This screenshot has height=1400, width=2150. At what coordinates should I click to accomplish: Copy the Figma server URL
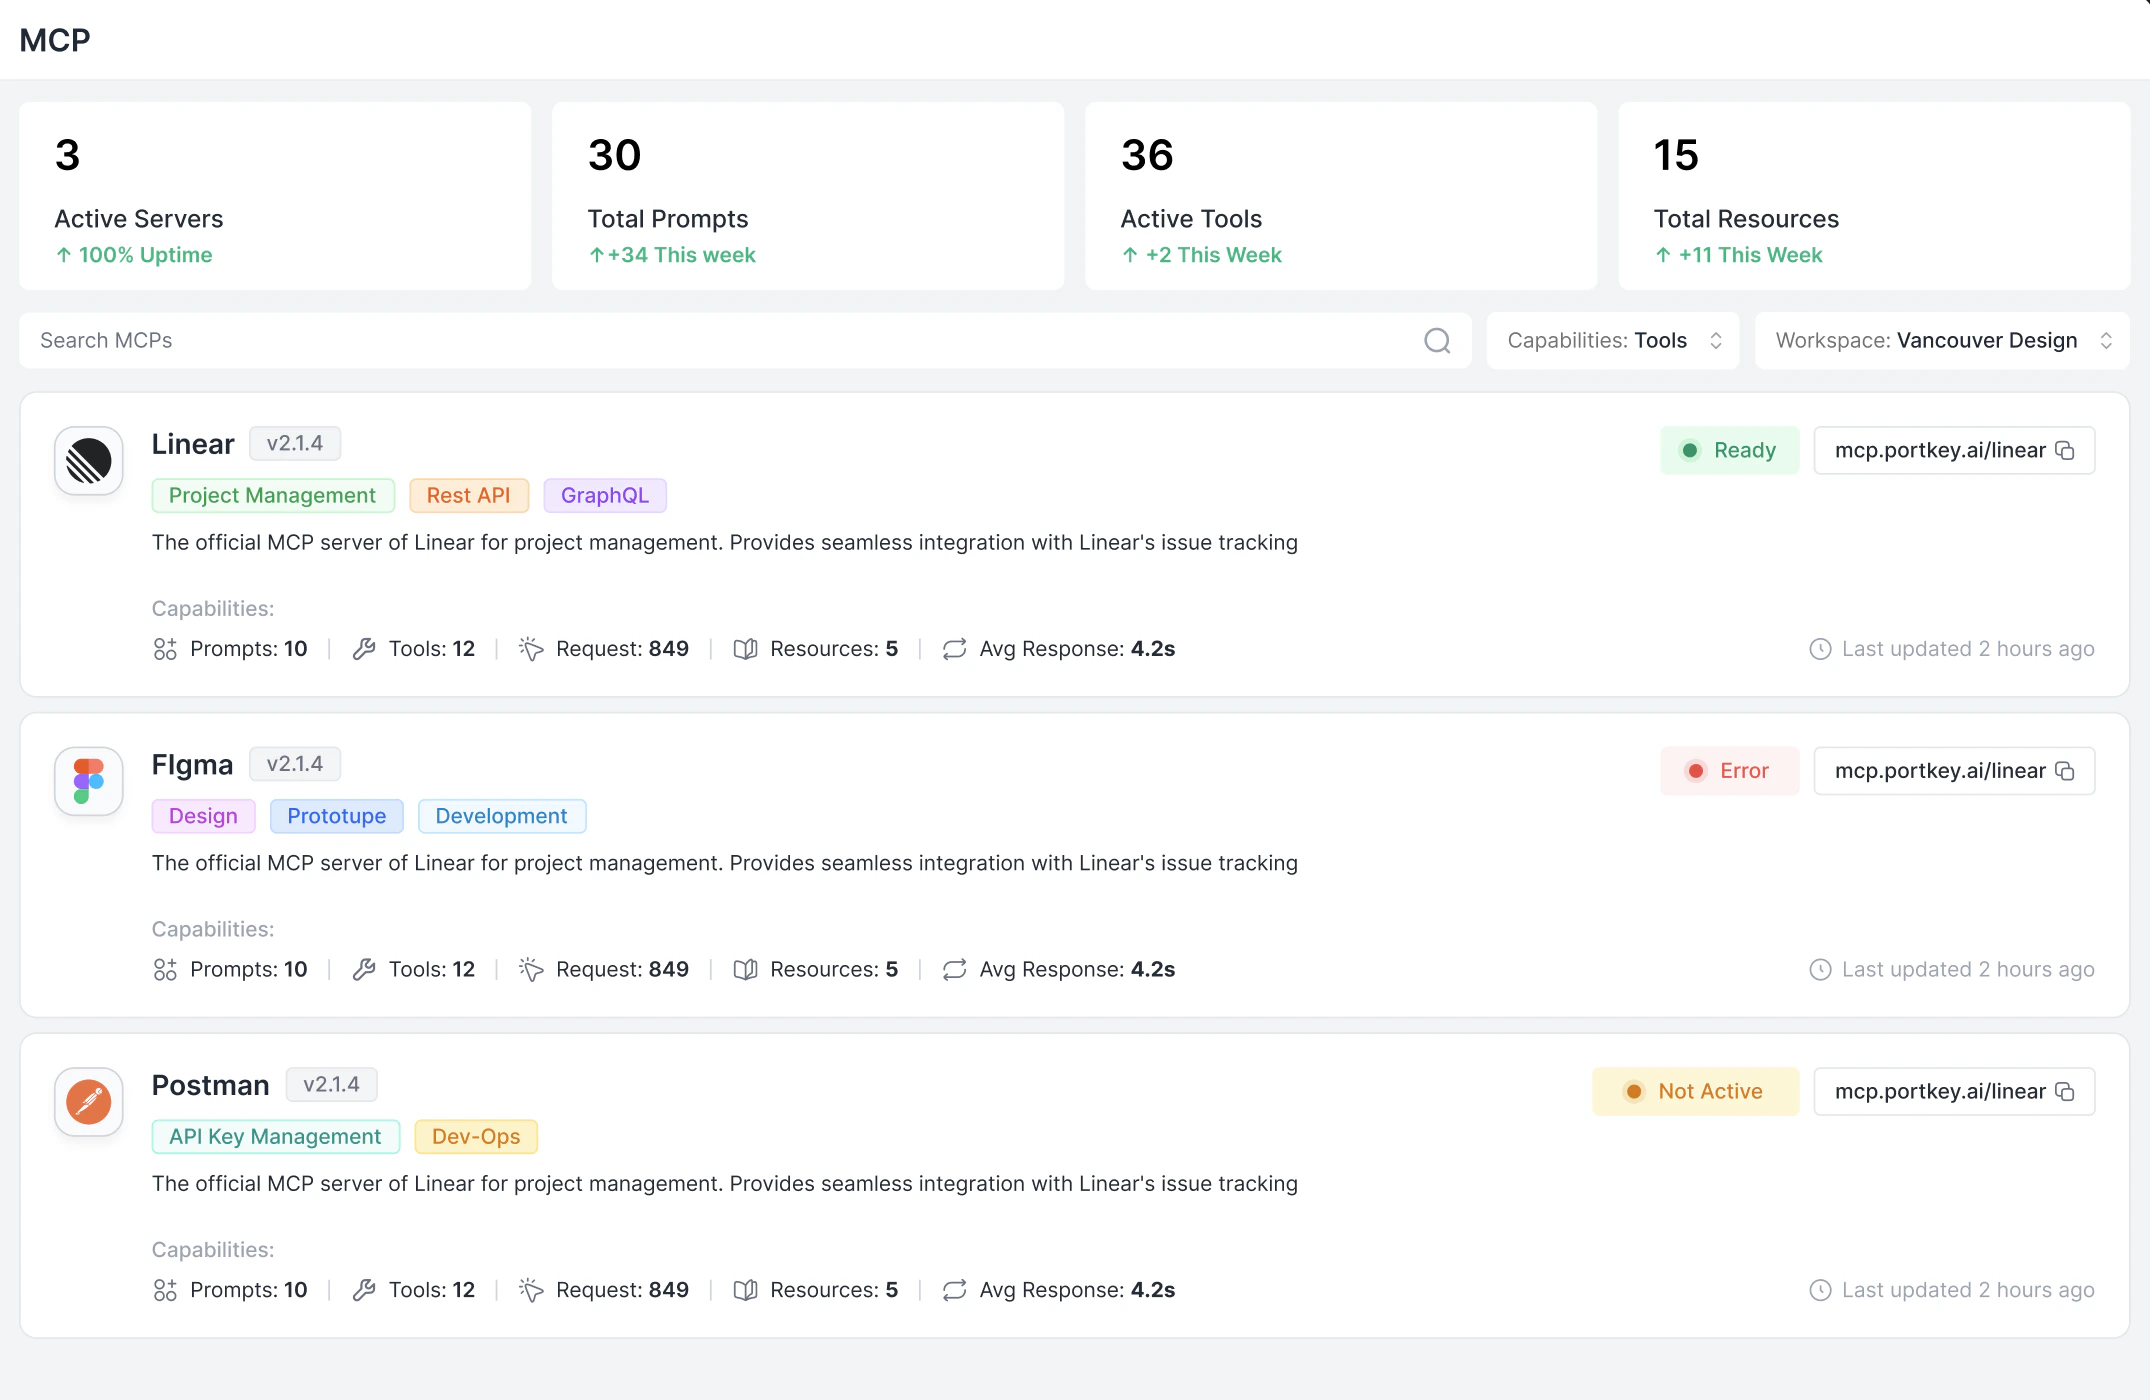(x=2065, y=771)
